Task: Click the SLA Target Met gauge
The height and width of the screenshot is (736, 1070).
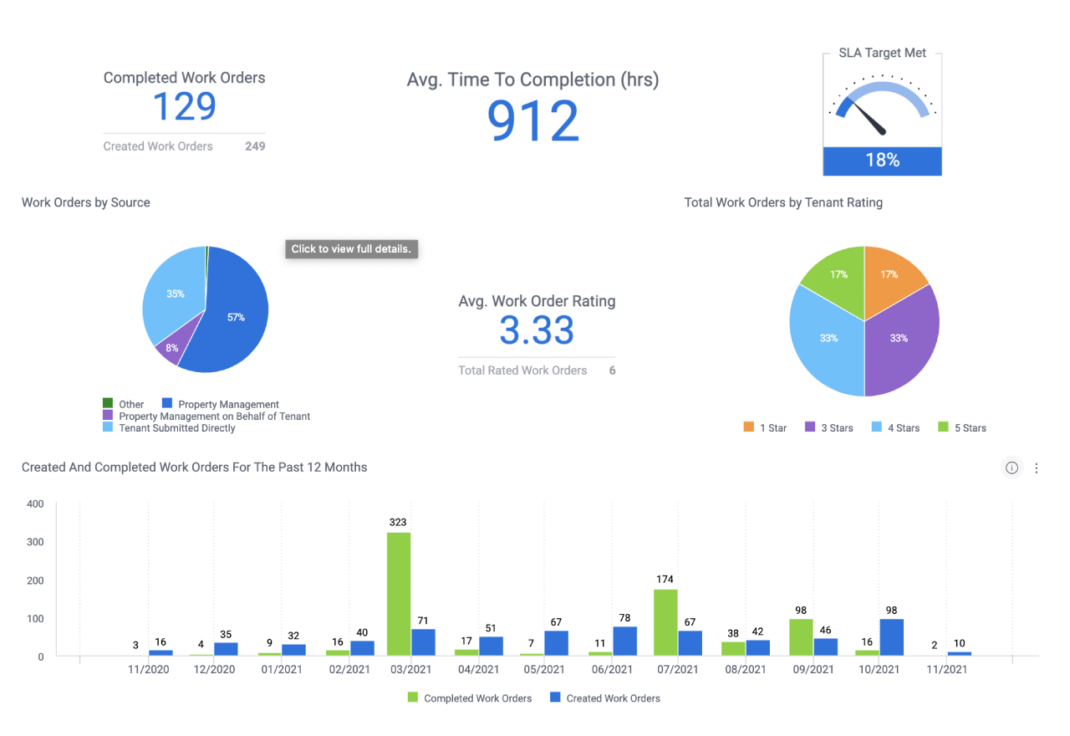Action: (x=882, y=112)
